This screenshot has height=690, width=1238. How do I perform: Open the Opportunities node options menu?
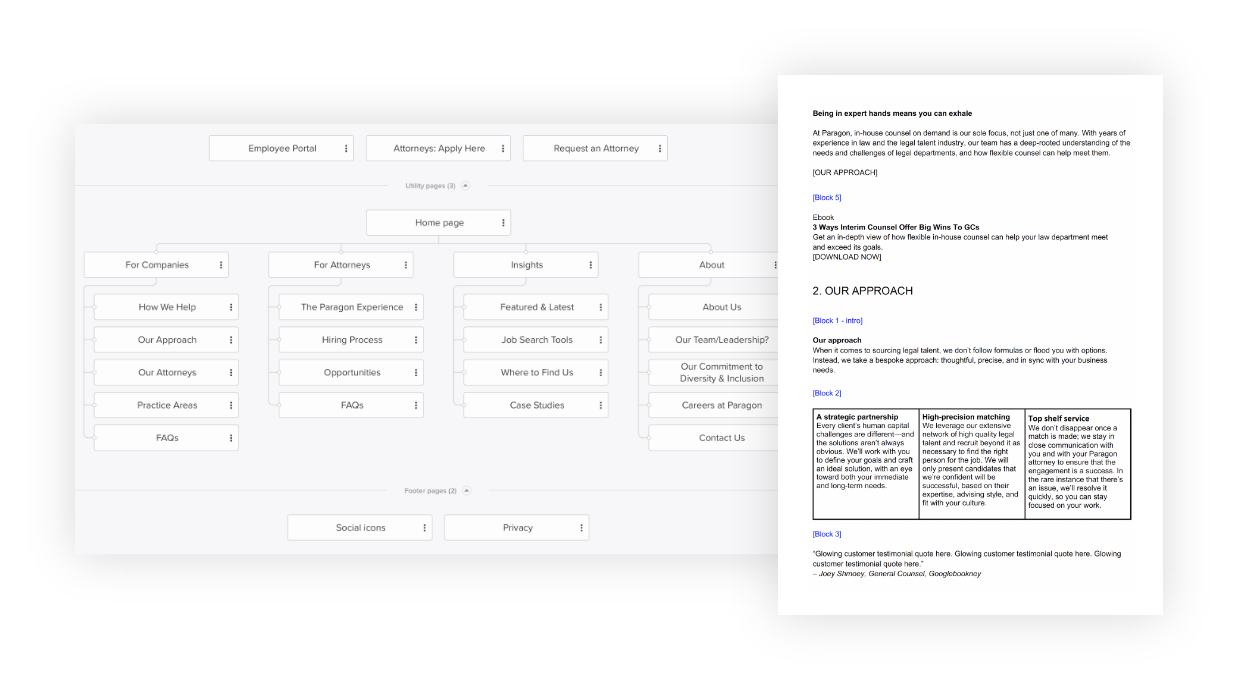click(416, 373)
